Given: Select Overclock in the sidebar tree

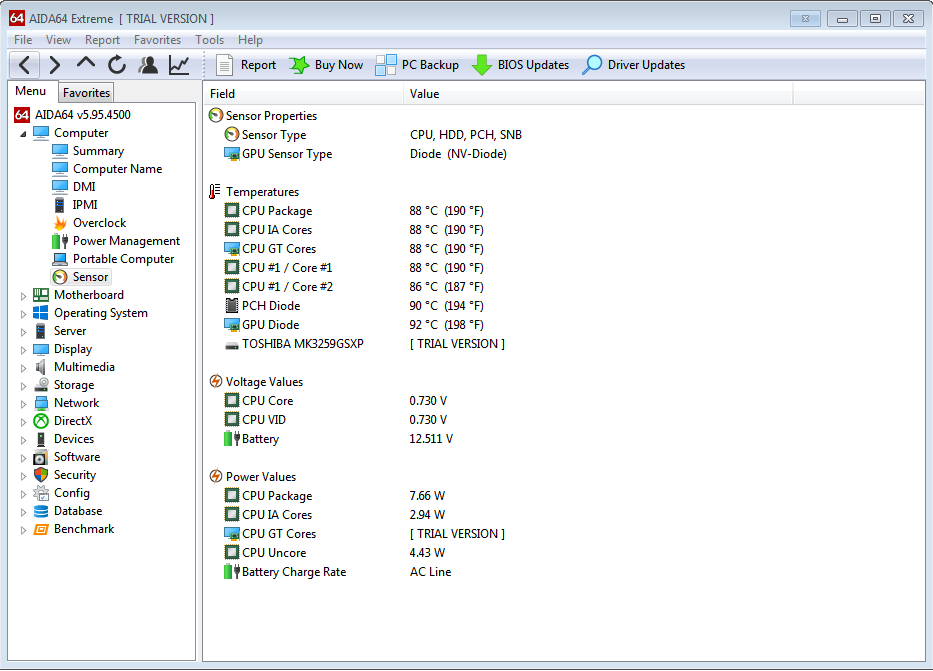Looking at the screenshot, I should coord(99,223).
